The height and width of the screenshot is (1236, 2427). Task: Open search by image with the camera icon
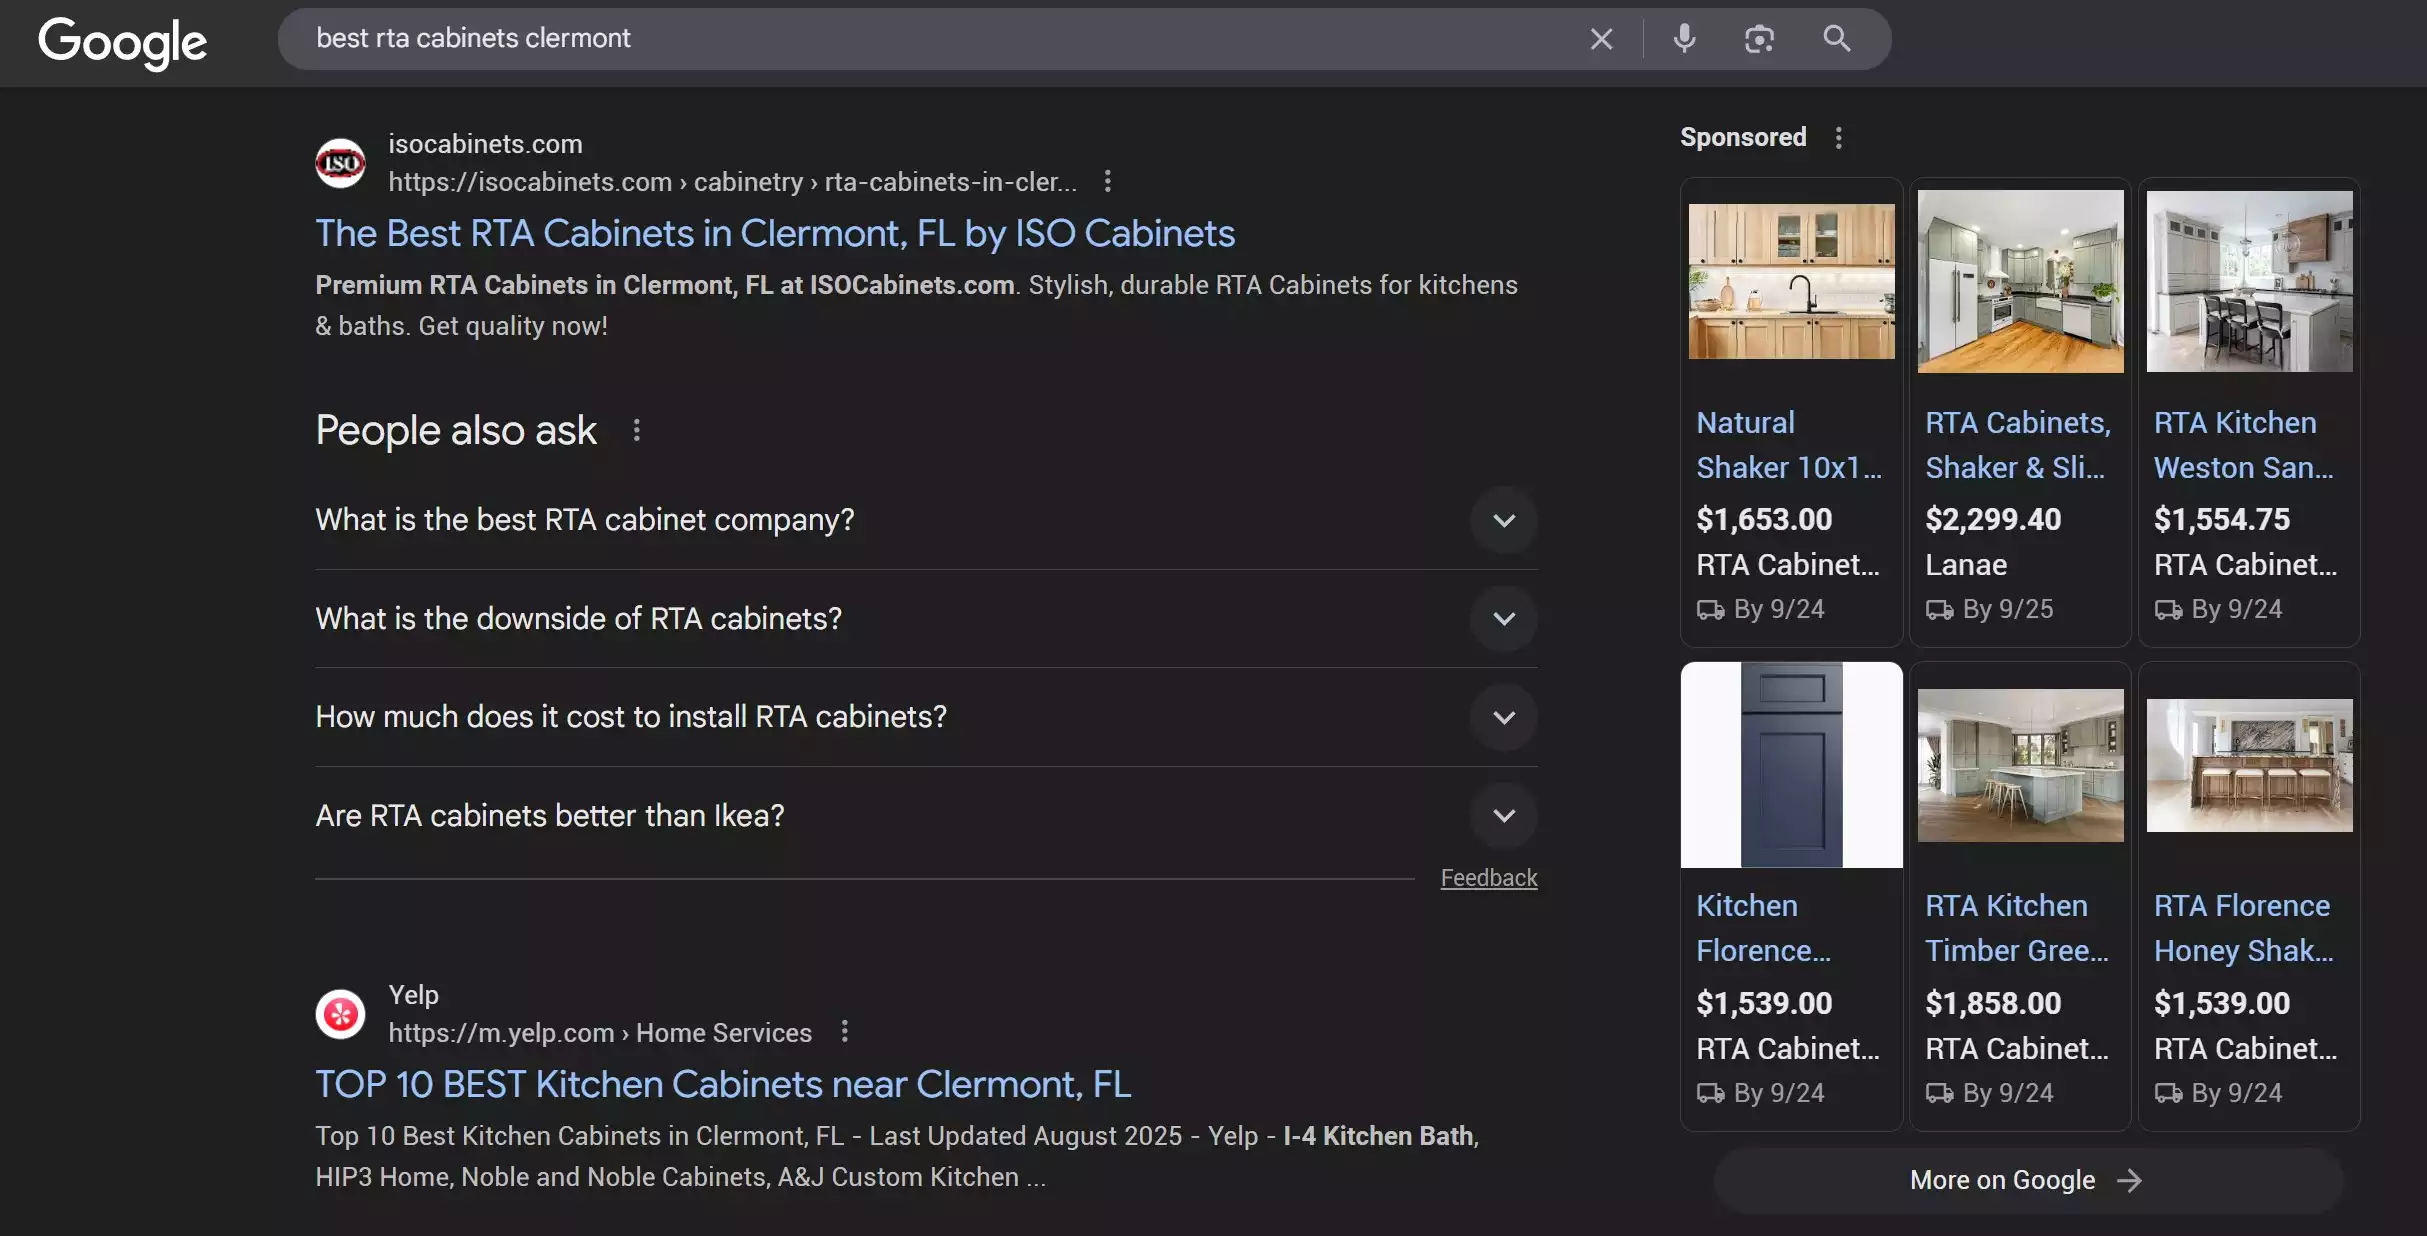tap(1759, 39)
